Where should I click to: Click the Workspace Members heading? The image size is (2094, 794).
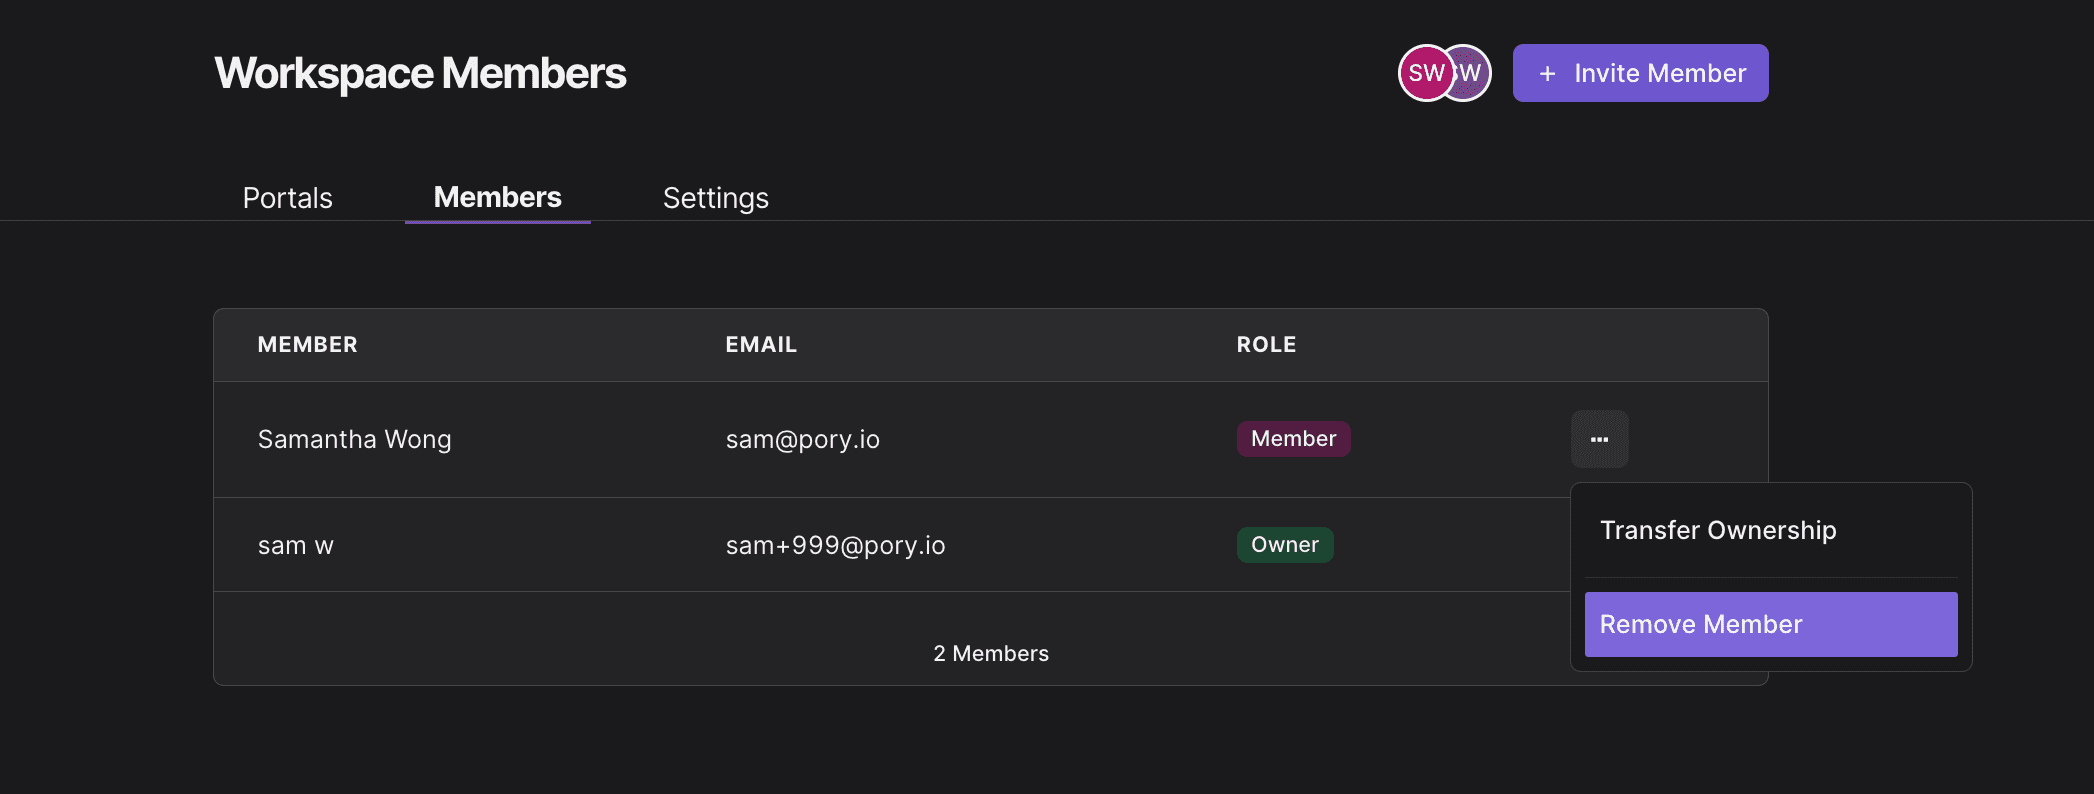click(421, 74)
